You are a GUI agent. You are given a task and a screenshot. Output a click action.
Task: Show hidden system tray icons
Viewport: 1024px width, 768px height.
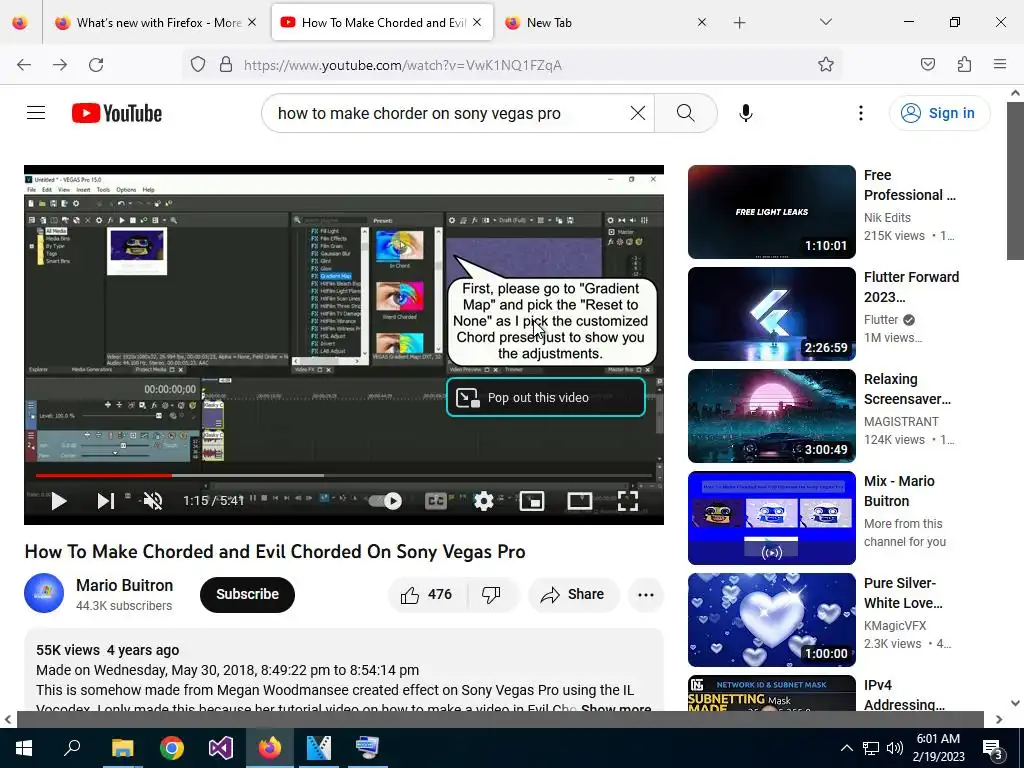coord(846,748)
